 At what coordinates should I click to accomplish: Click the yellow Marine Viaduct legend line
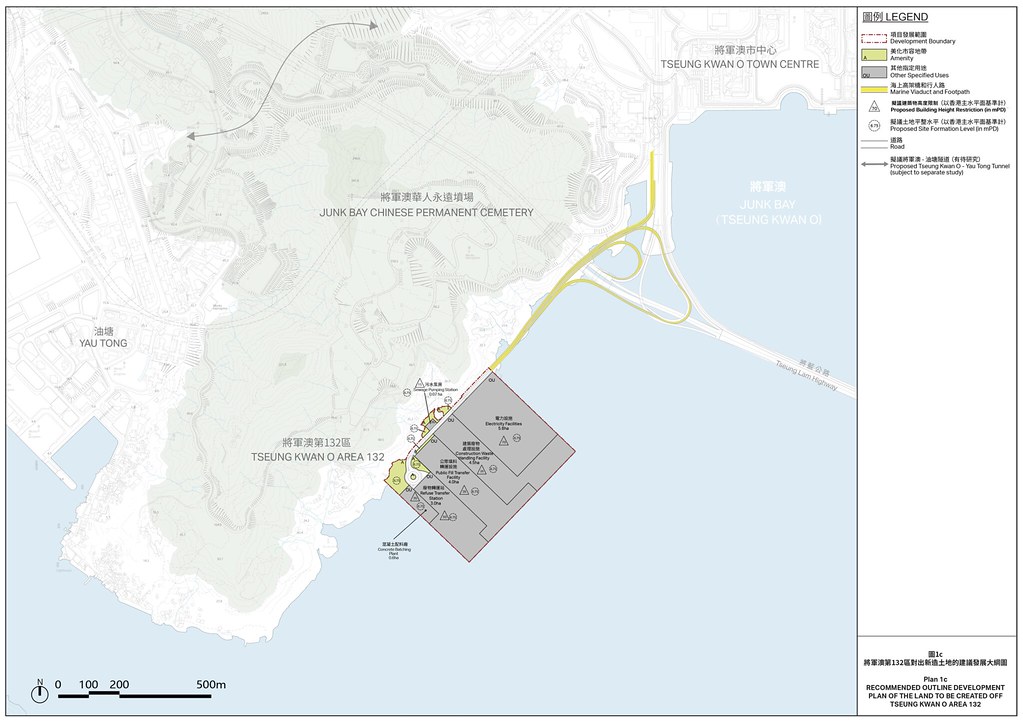(x=874, y=89)
